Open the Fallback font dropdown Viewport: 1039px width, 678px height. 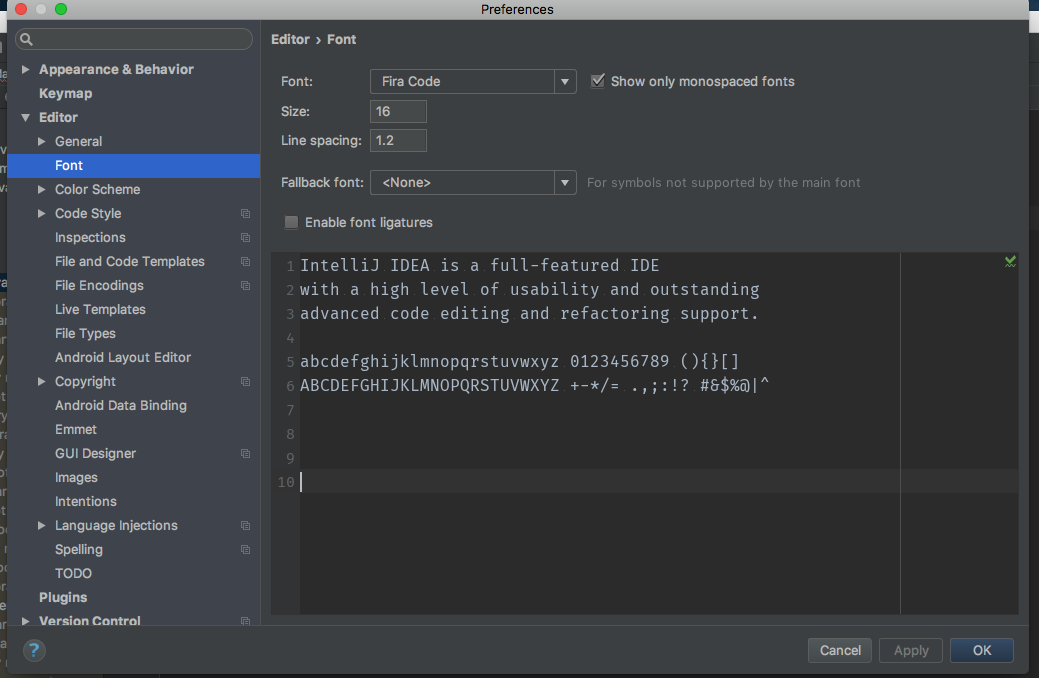[565, 182]
